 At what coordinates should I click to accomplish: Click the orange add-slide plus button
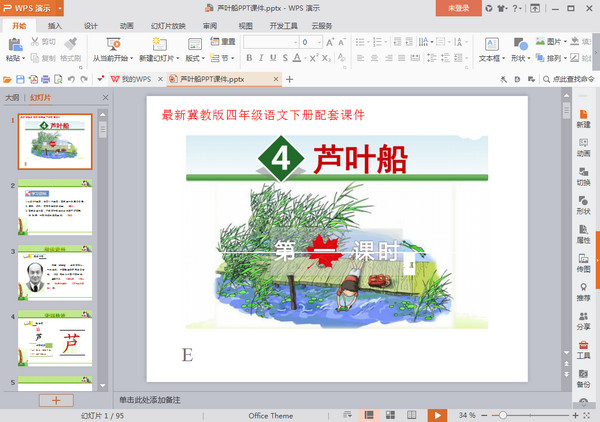pyautogui.click(x=55, y=400)
